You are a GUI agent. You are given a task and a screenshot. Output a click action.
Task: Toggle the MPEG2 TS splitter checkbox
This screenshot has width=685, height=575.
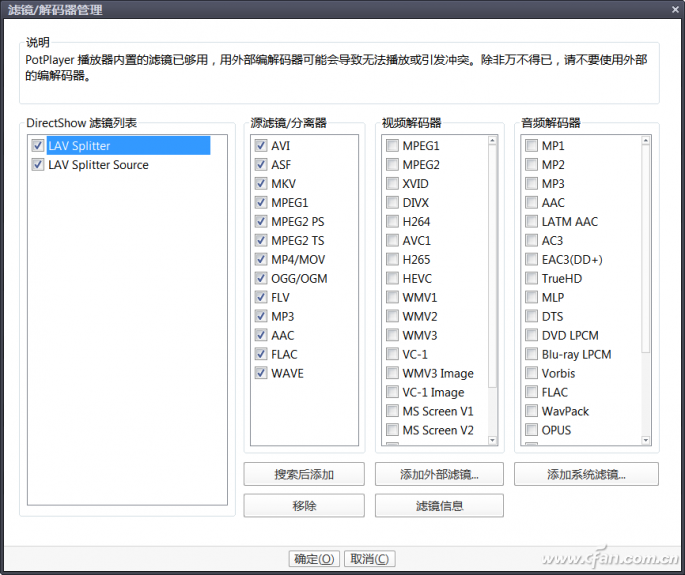(261, 240)
